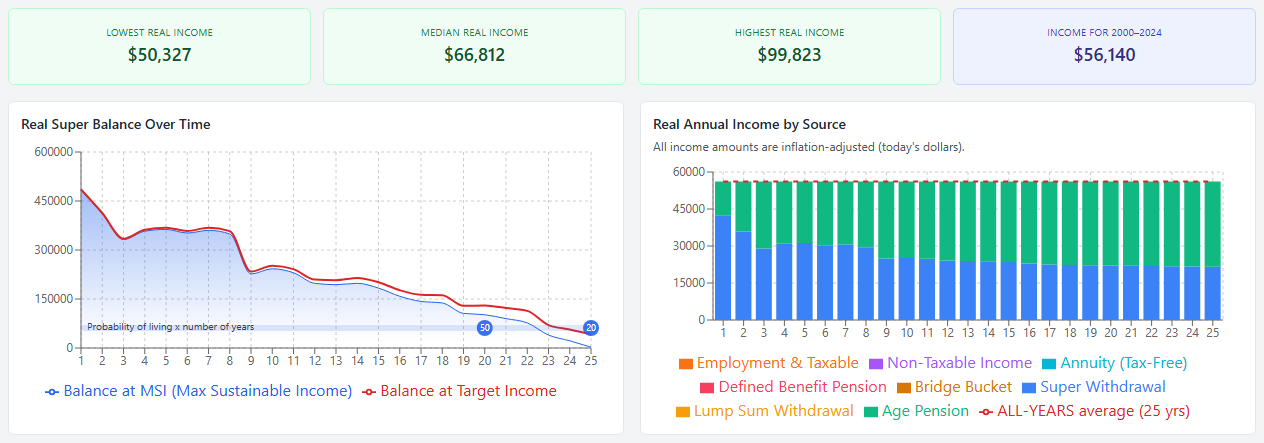Click the Lump Sum Withdrawal legend icon
Viewport: 1264px width, 443px height.
[683, 412]
